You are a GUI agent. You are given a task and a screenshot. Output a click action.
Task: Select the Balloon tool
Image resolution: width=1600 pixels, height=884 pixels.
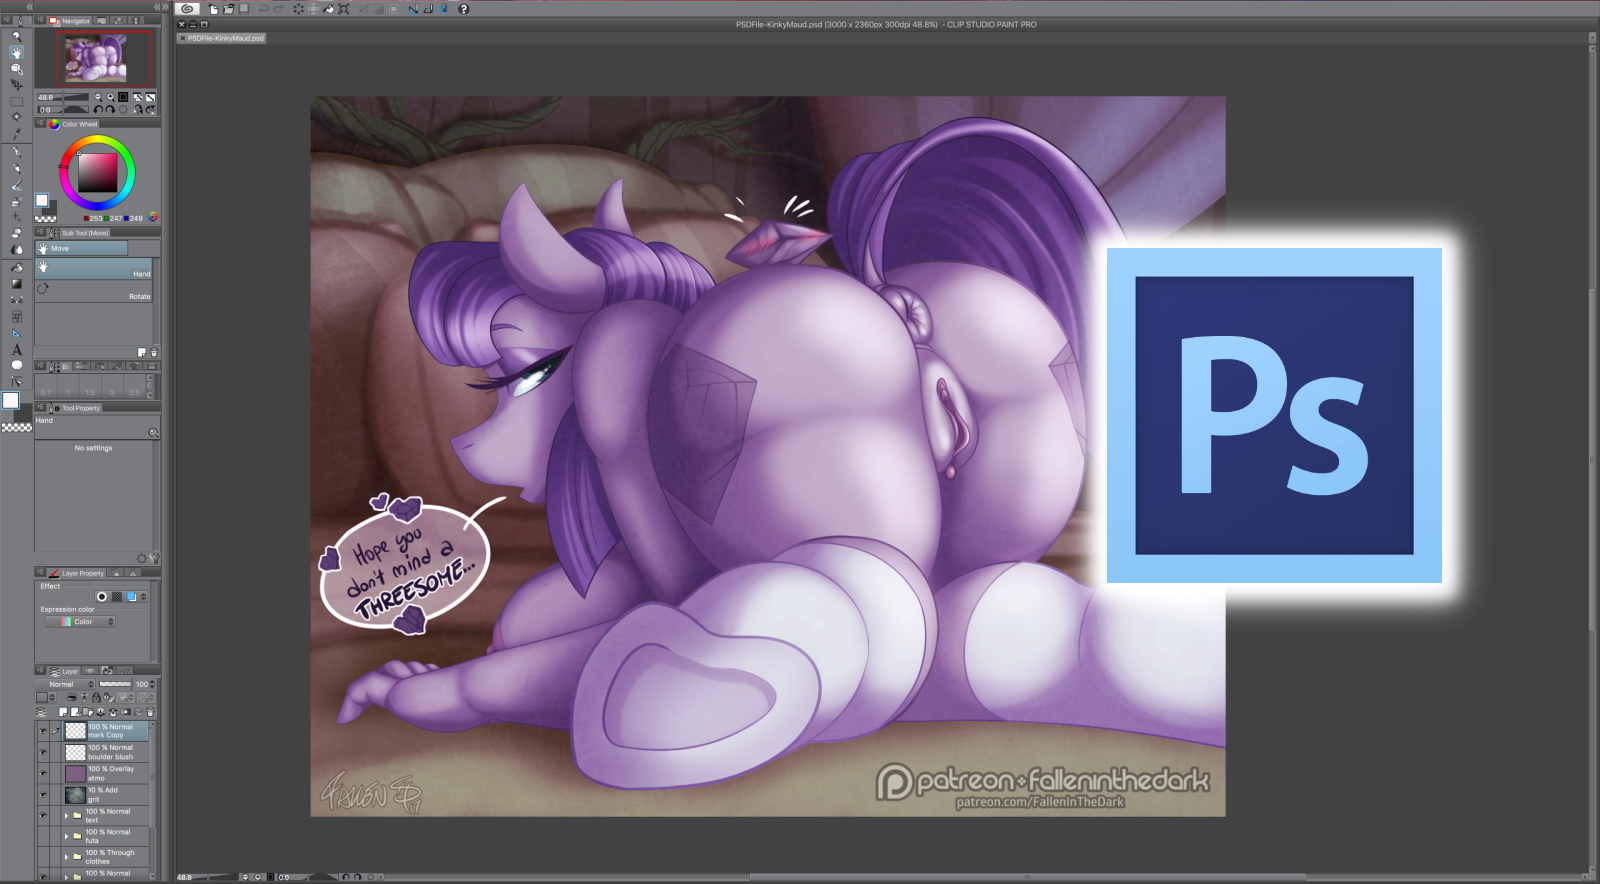16,366
